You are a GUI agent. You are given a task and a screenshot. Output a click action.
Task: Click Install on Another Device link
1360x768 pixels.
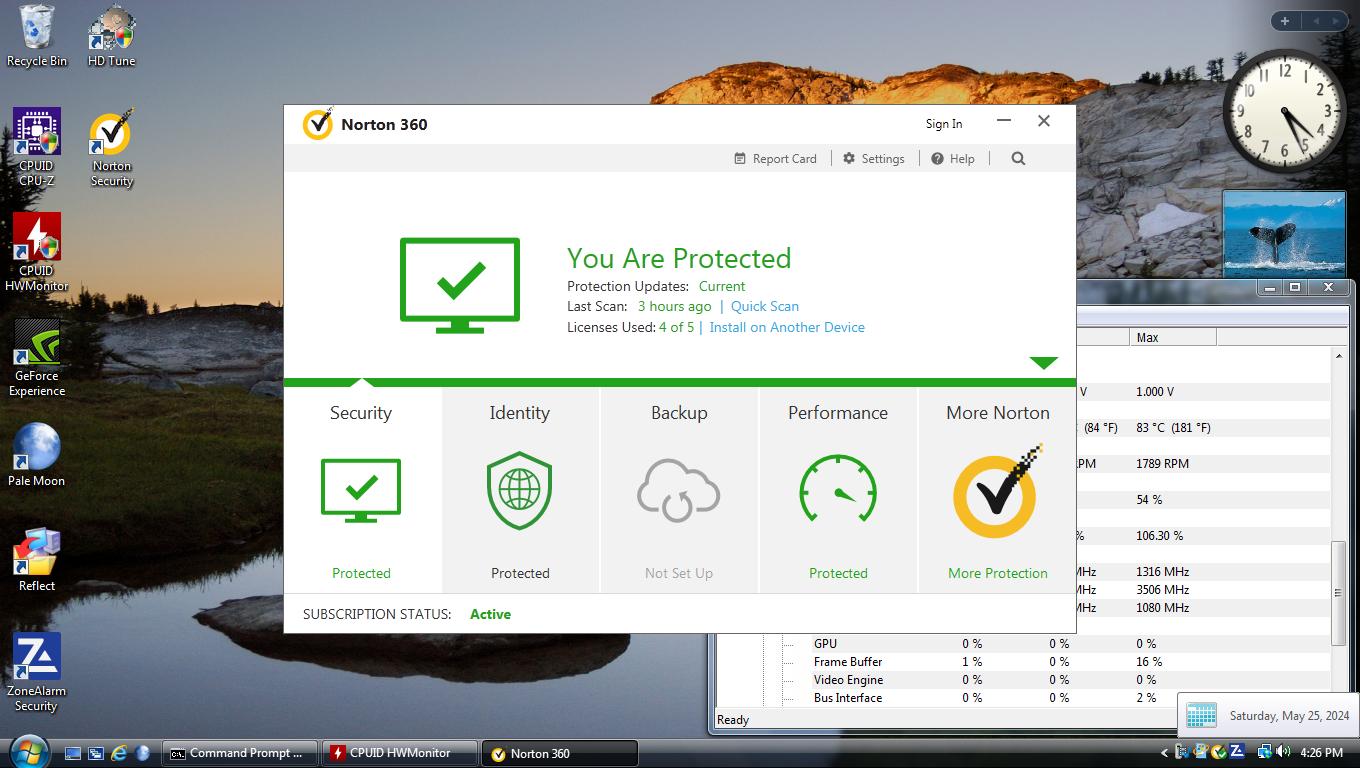click(x=787, y=327)
